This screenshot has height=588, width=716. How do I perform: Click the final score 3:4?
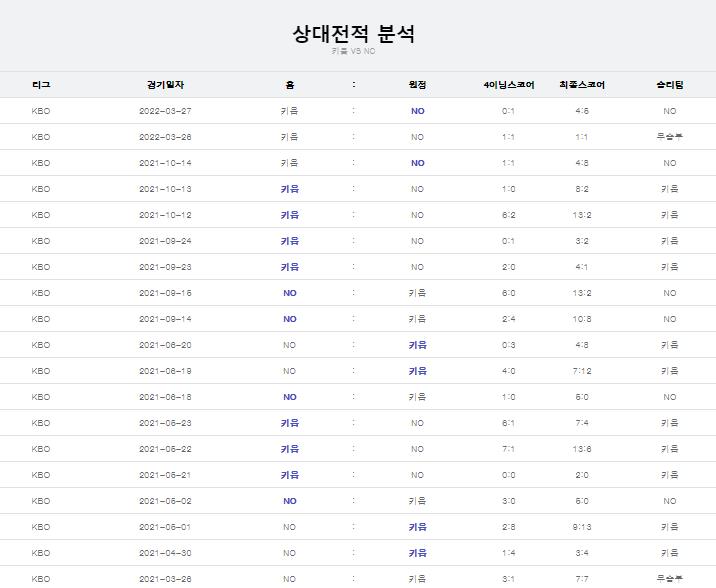tap(582, 553)
